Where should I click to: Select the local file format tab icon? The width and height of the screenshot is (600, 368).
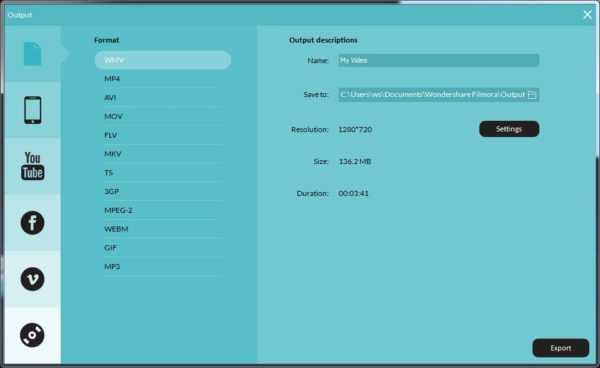click(x=33, y=54)
